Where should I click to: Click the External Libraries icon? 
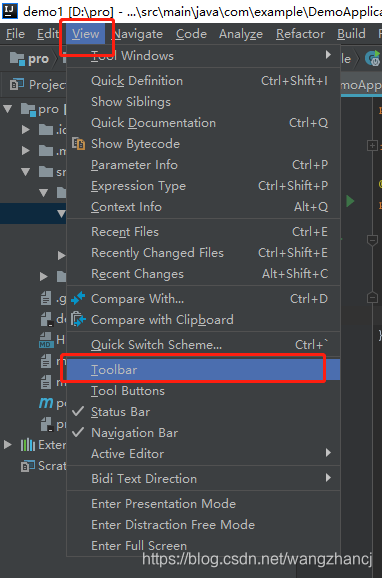tap(28, 445)
